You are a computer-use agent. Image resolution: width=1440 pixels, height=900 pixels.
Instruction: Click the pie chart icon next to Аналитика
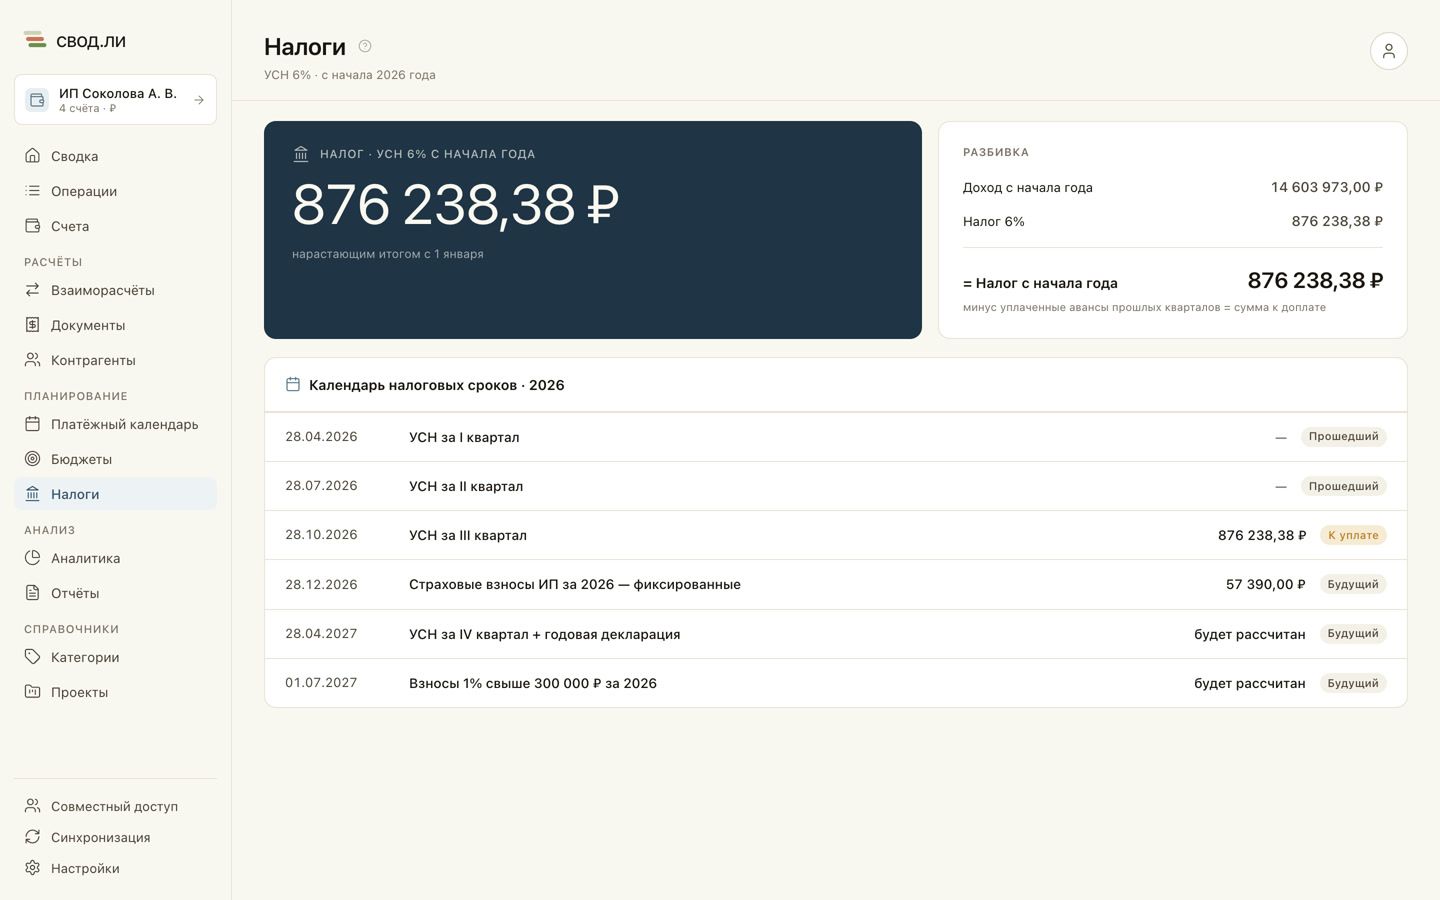[x=33, y=558]
